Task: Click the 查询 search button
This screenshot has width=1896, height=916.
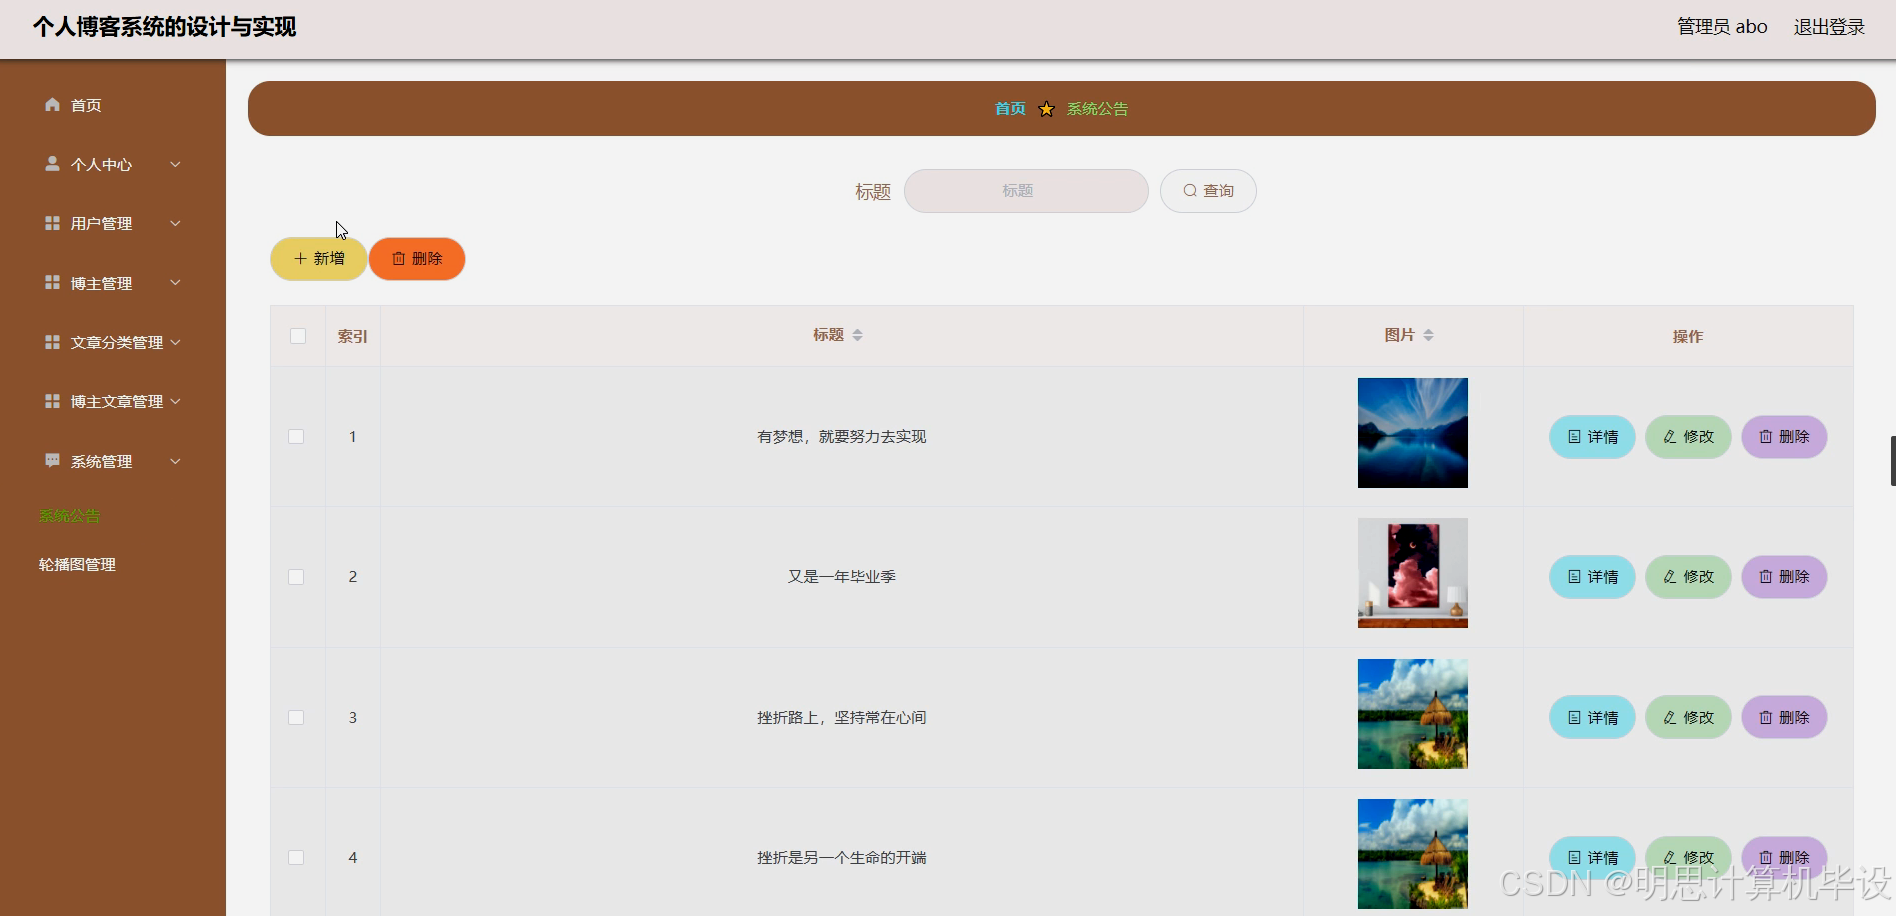Action: (1208, 191)
